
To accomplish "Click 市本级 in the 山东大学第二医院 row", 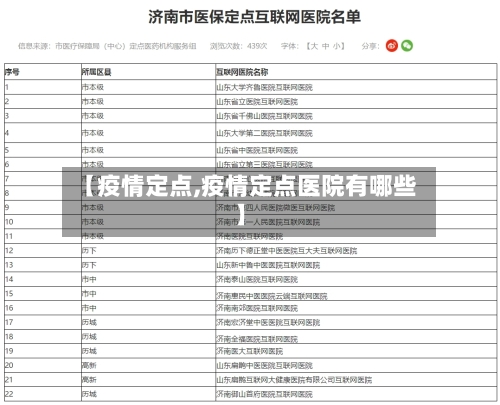I will click(x=93, y=133).
